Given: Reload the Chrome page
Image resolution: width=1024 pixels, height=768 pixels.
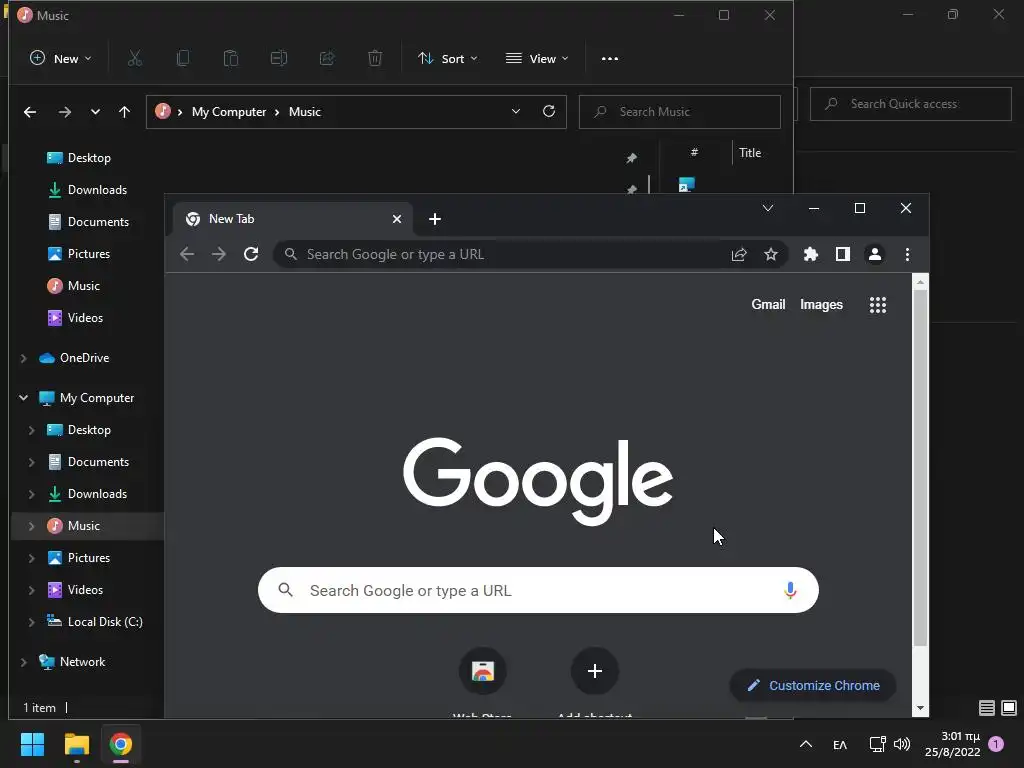Looking at the screenshot, I should [251, 254].
